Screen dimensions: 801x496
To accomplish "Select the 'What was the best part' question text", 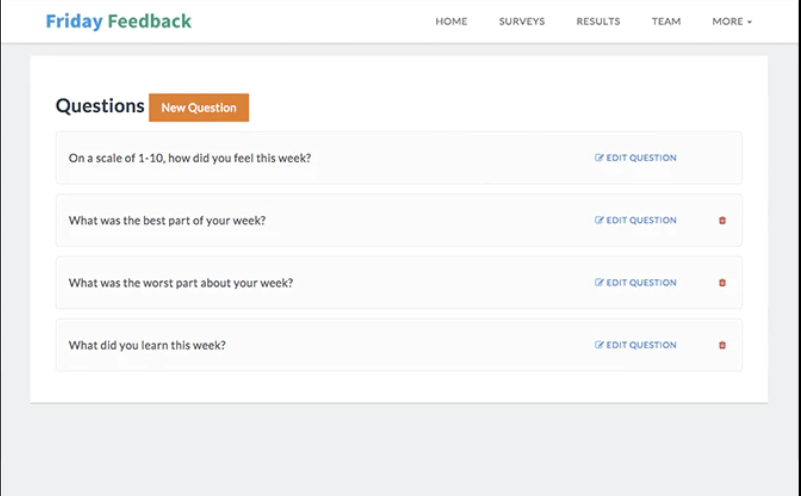I will (167, 221).
